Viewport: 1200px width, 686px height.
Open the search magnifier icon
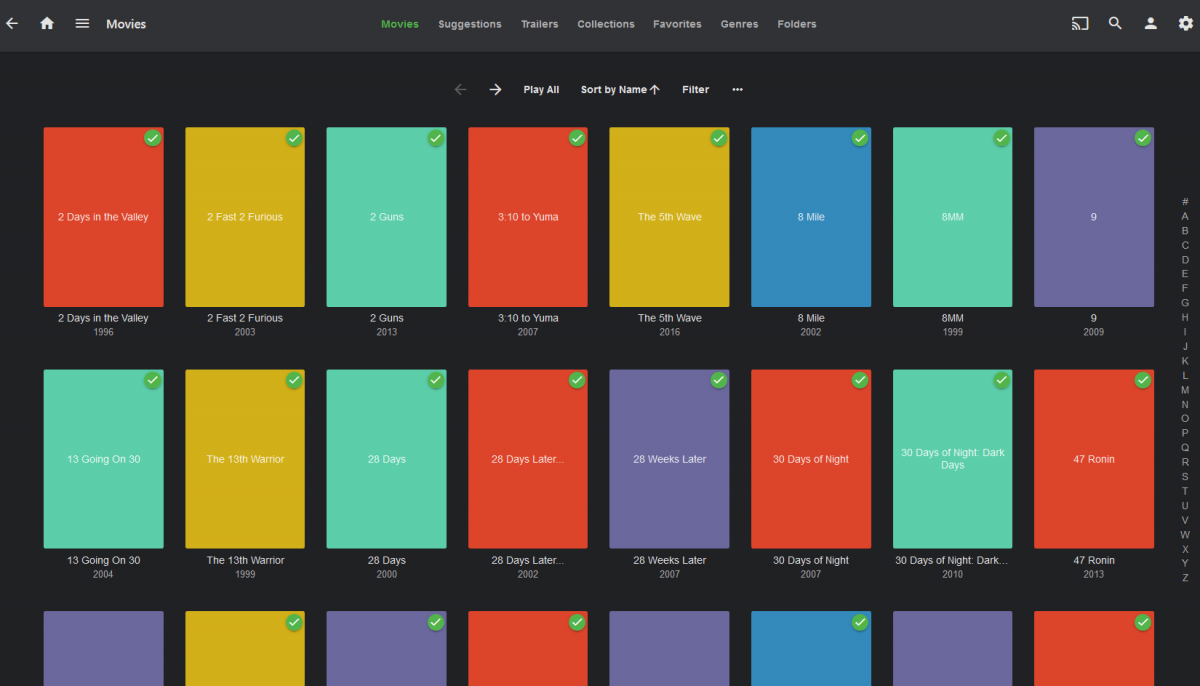1115,23
